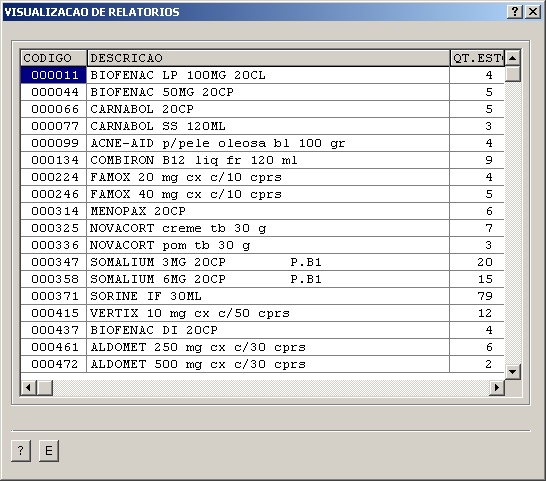The width and height of the screenshot is (546, 481).
Task: Click the vertical scrollbar up arrow
Action: pos(512,58)
